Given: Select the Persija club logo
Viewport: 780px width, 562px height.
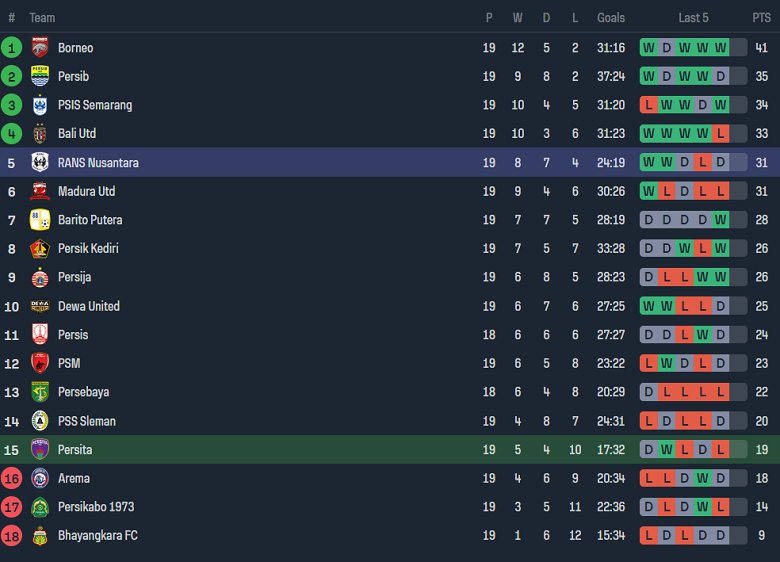Looking at the screenshot, I should point(40,277).
